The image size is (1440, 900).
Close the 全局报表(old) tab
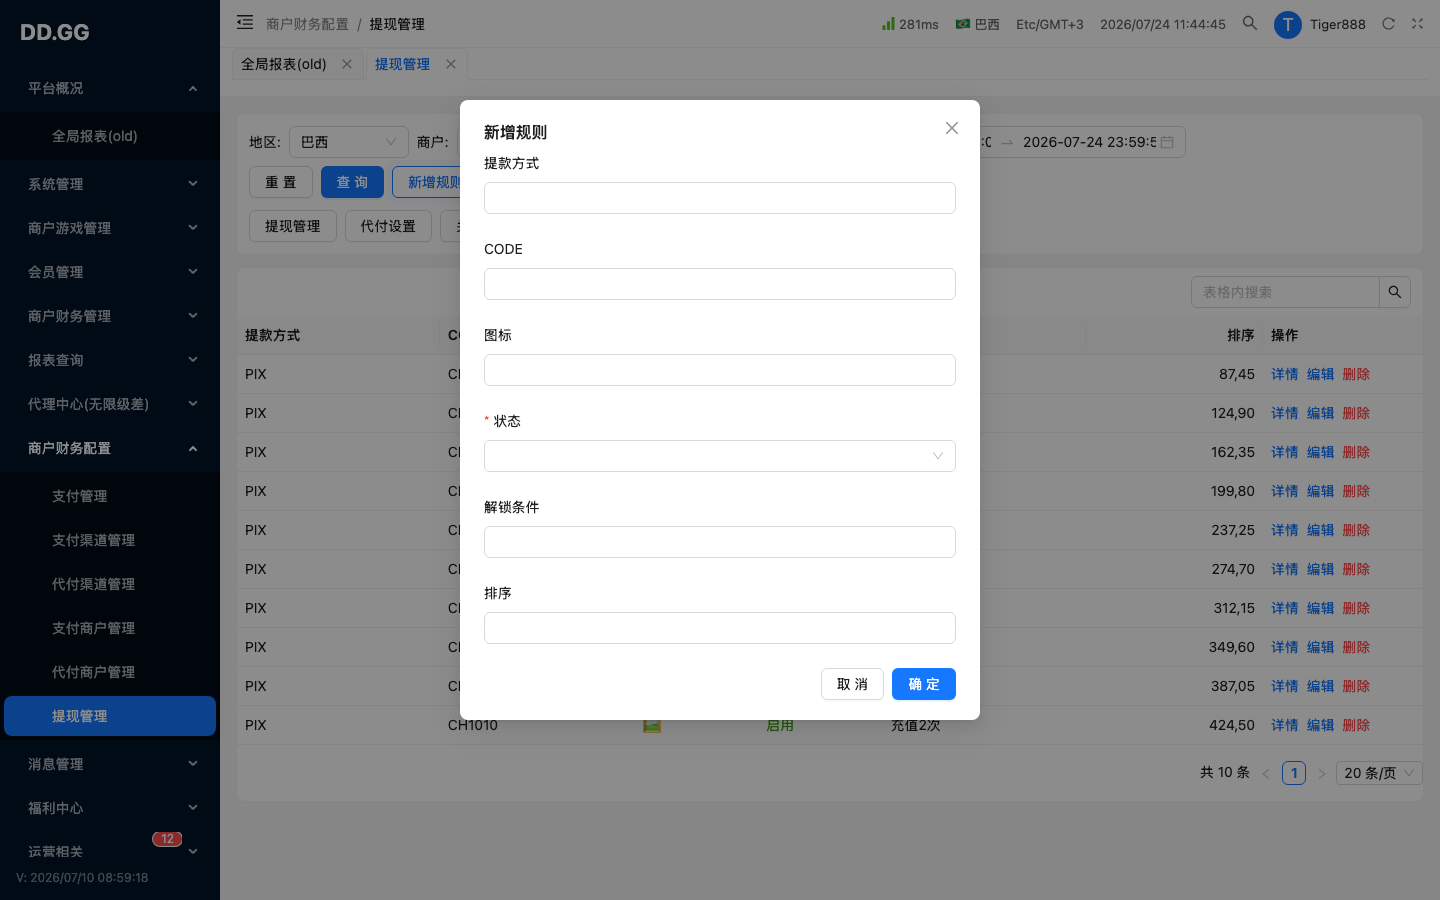pyautogui.click(x=347, y=64)
